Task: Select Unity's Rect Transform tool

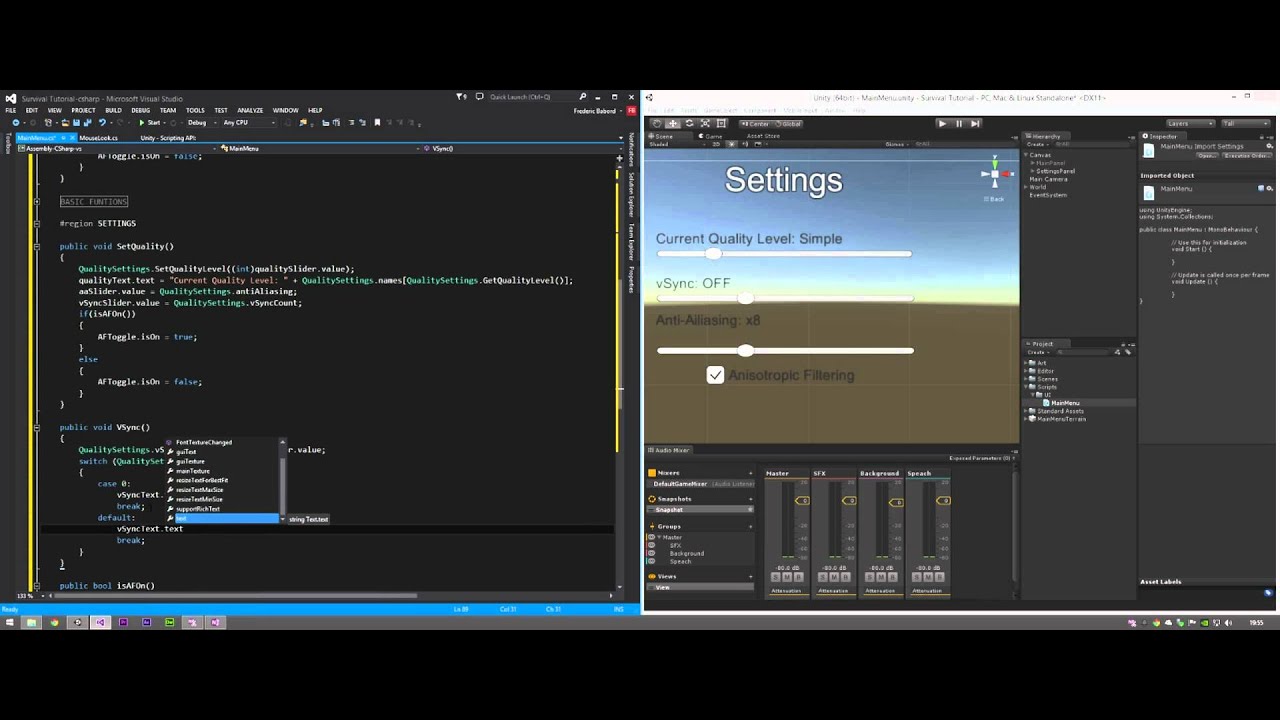Action: point(721,123)
